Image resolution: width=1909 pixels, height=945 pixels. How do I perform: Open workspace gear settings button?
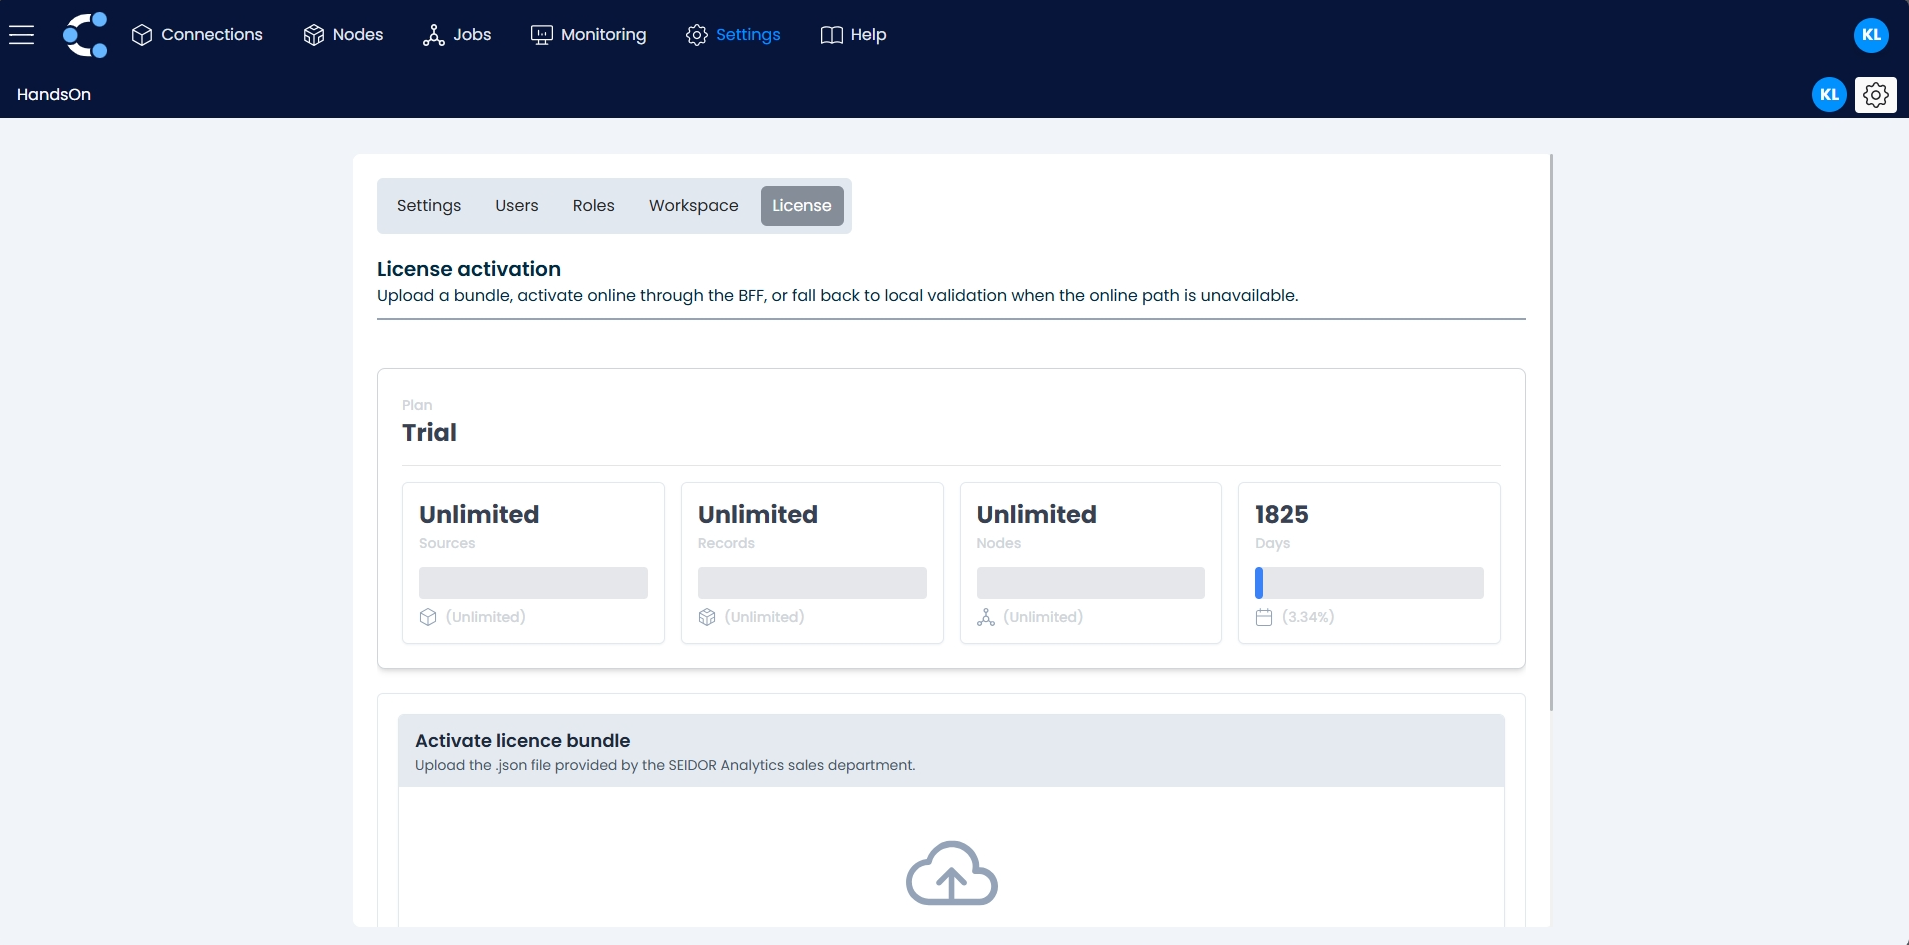[x=1876, y=95]
